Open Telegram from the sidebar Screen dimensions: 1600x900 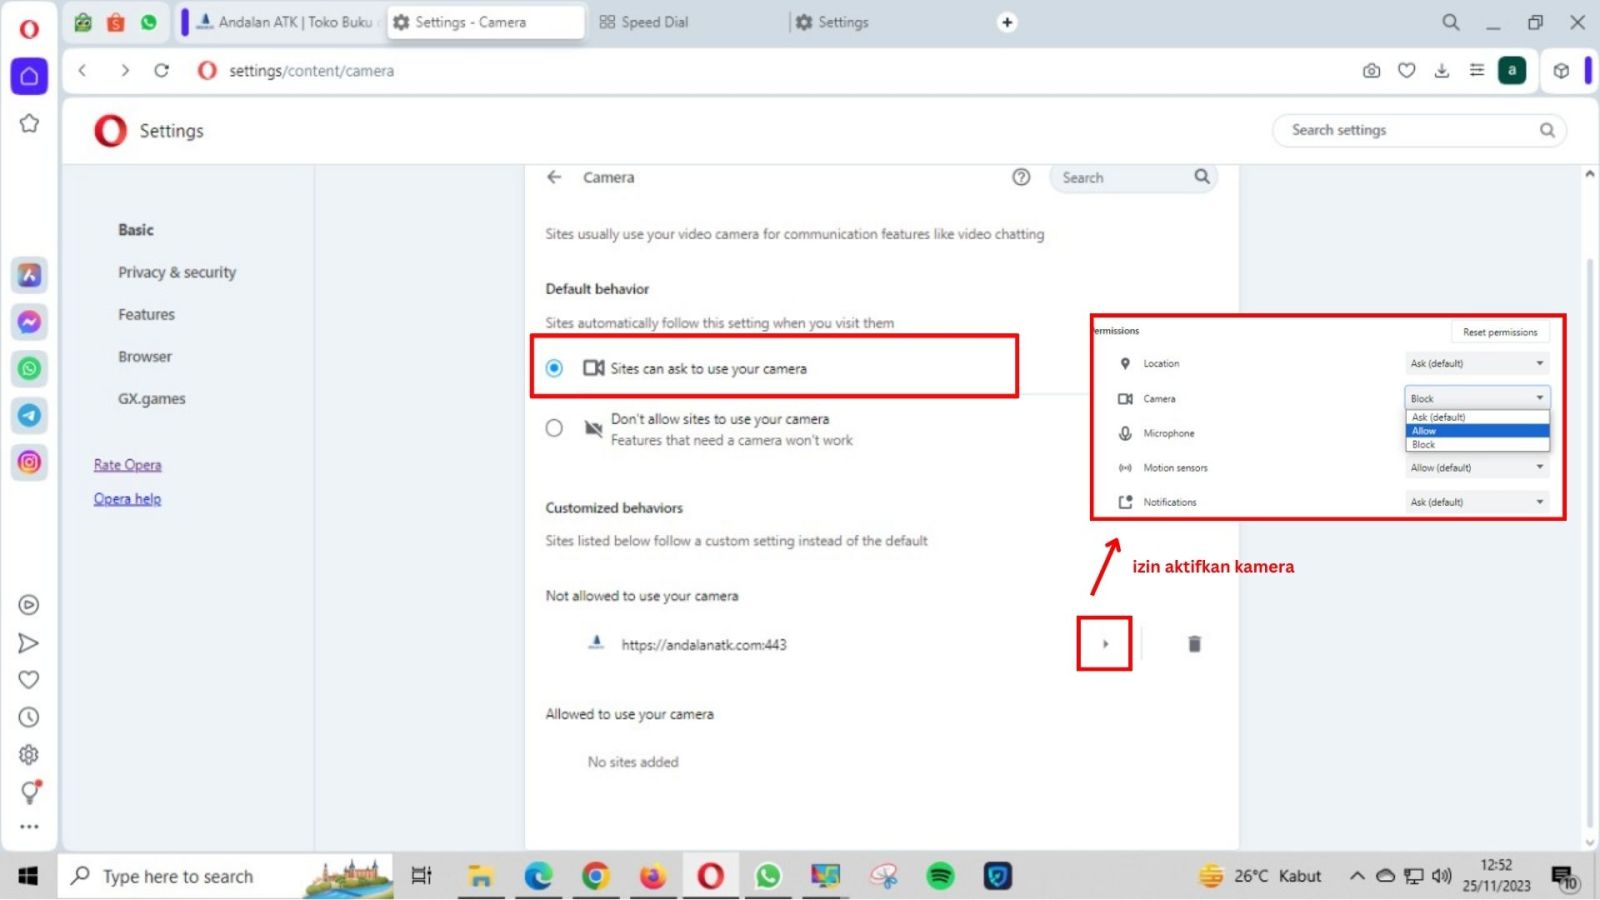(29, 415)
